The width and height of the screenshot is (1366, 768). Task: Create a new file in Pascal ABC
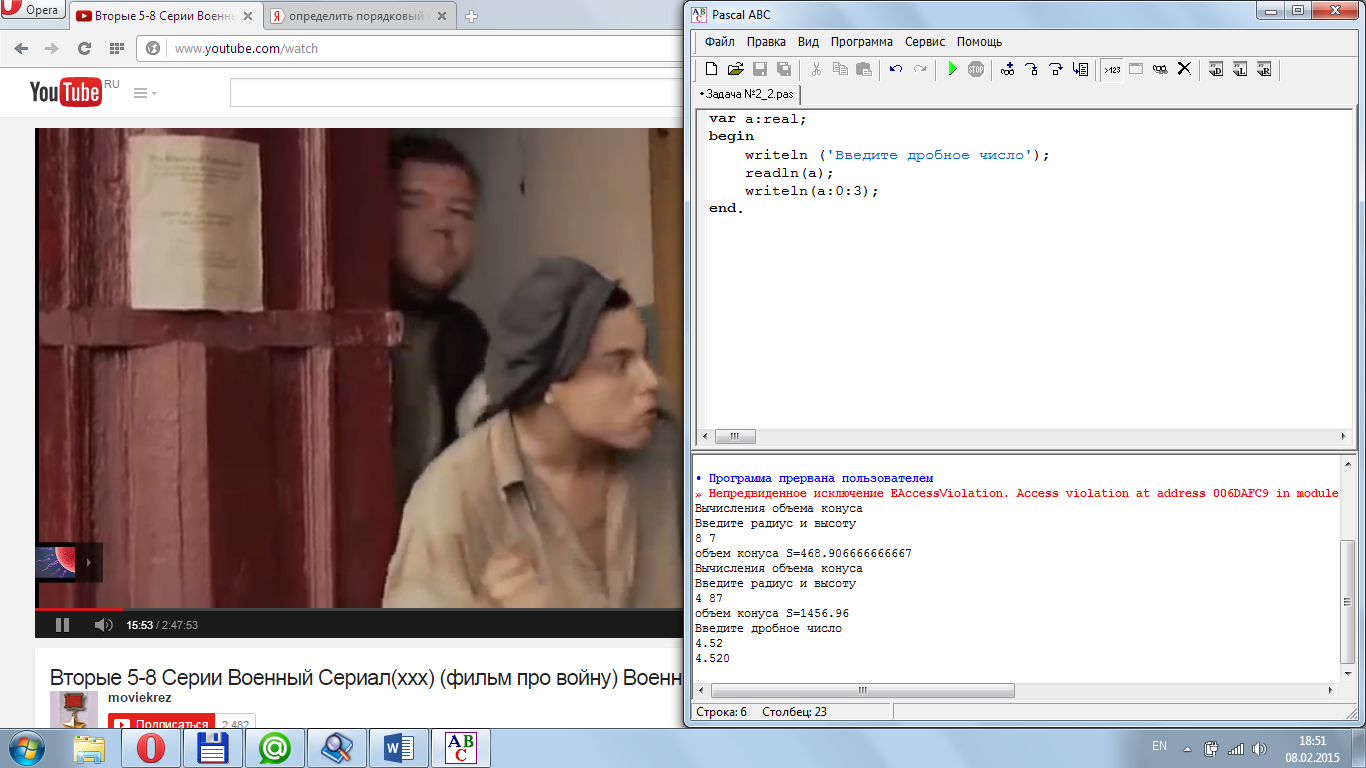tap(711, 69)
